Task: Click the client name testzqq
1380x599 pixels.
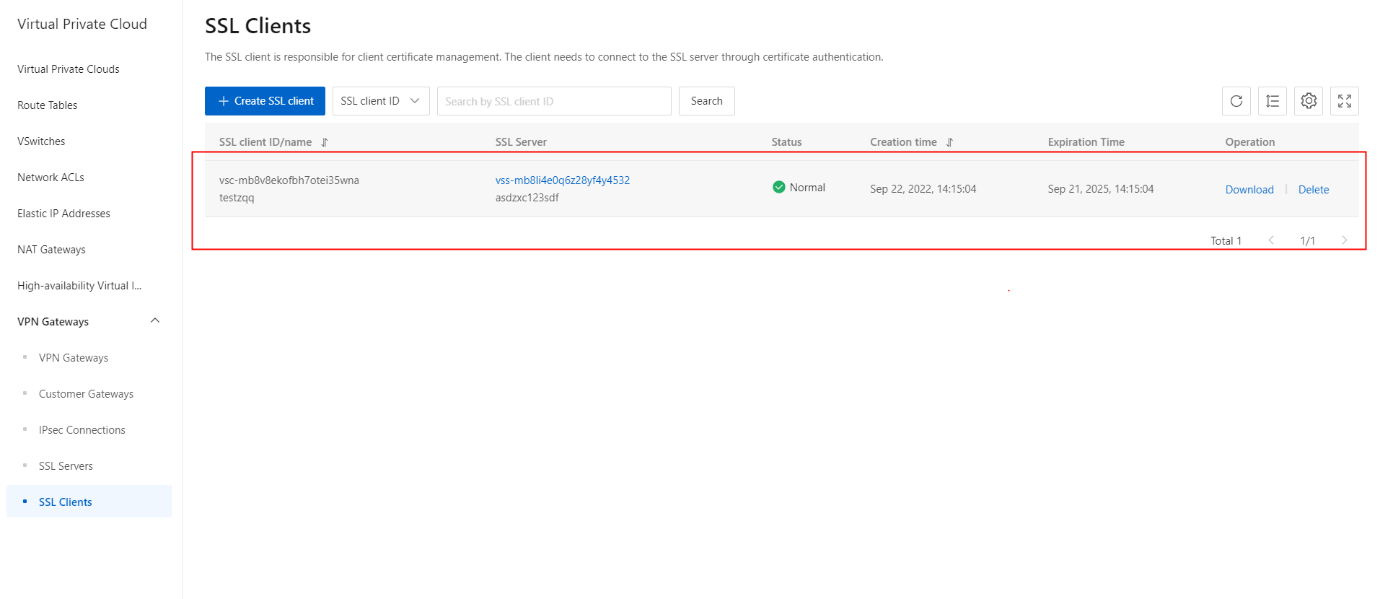Action: pos(237,198)
